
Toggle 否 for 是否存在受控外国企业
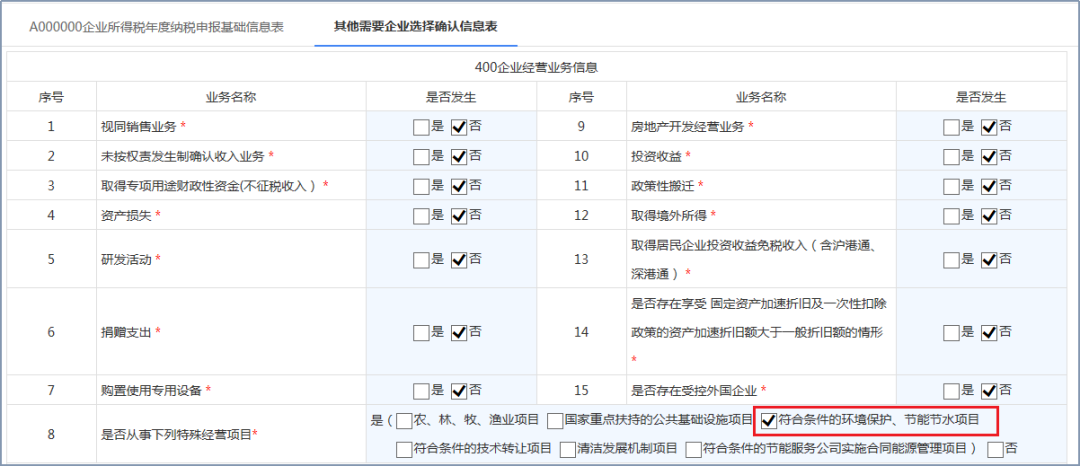989,391
